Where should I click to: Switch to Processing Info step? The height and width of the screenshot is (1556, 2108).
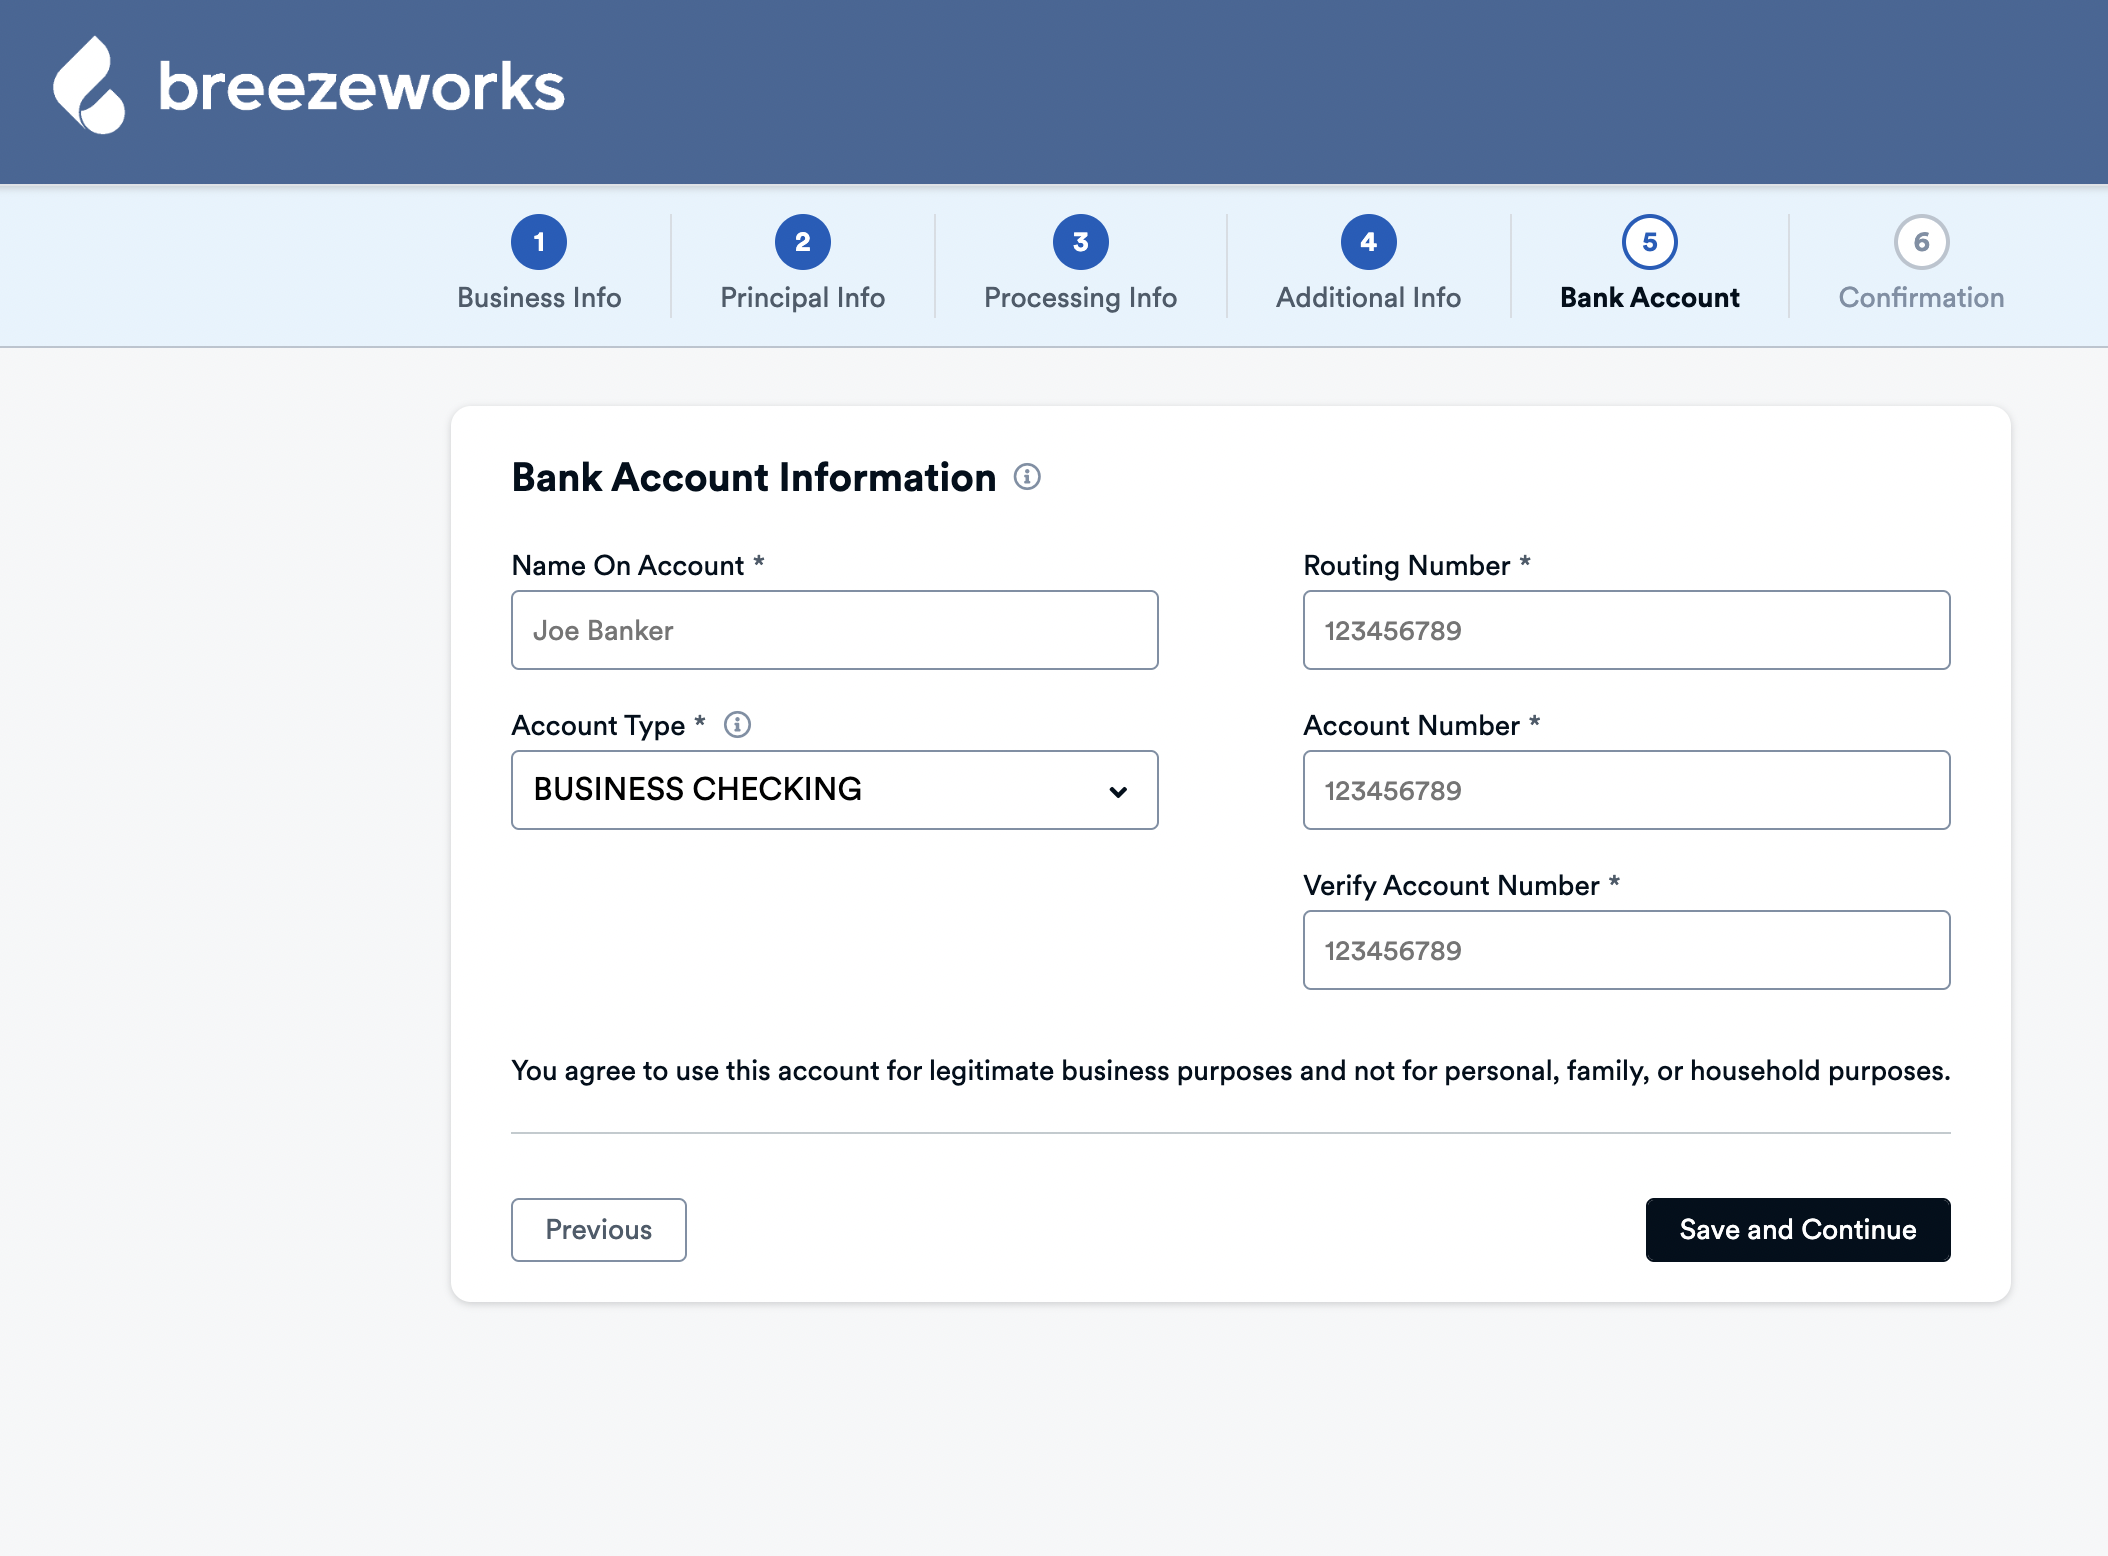1081,298
